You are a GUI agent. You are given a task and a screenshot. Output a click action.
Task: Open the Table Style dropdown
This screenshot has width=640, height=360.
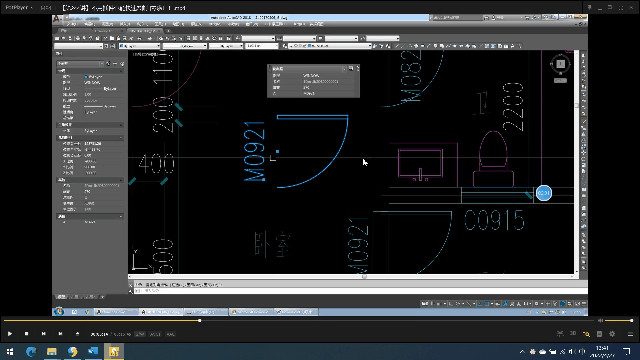[x=342, y=38]
